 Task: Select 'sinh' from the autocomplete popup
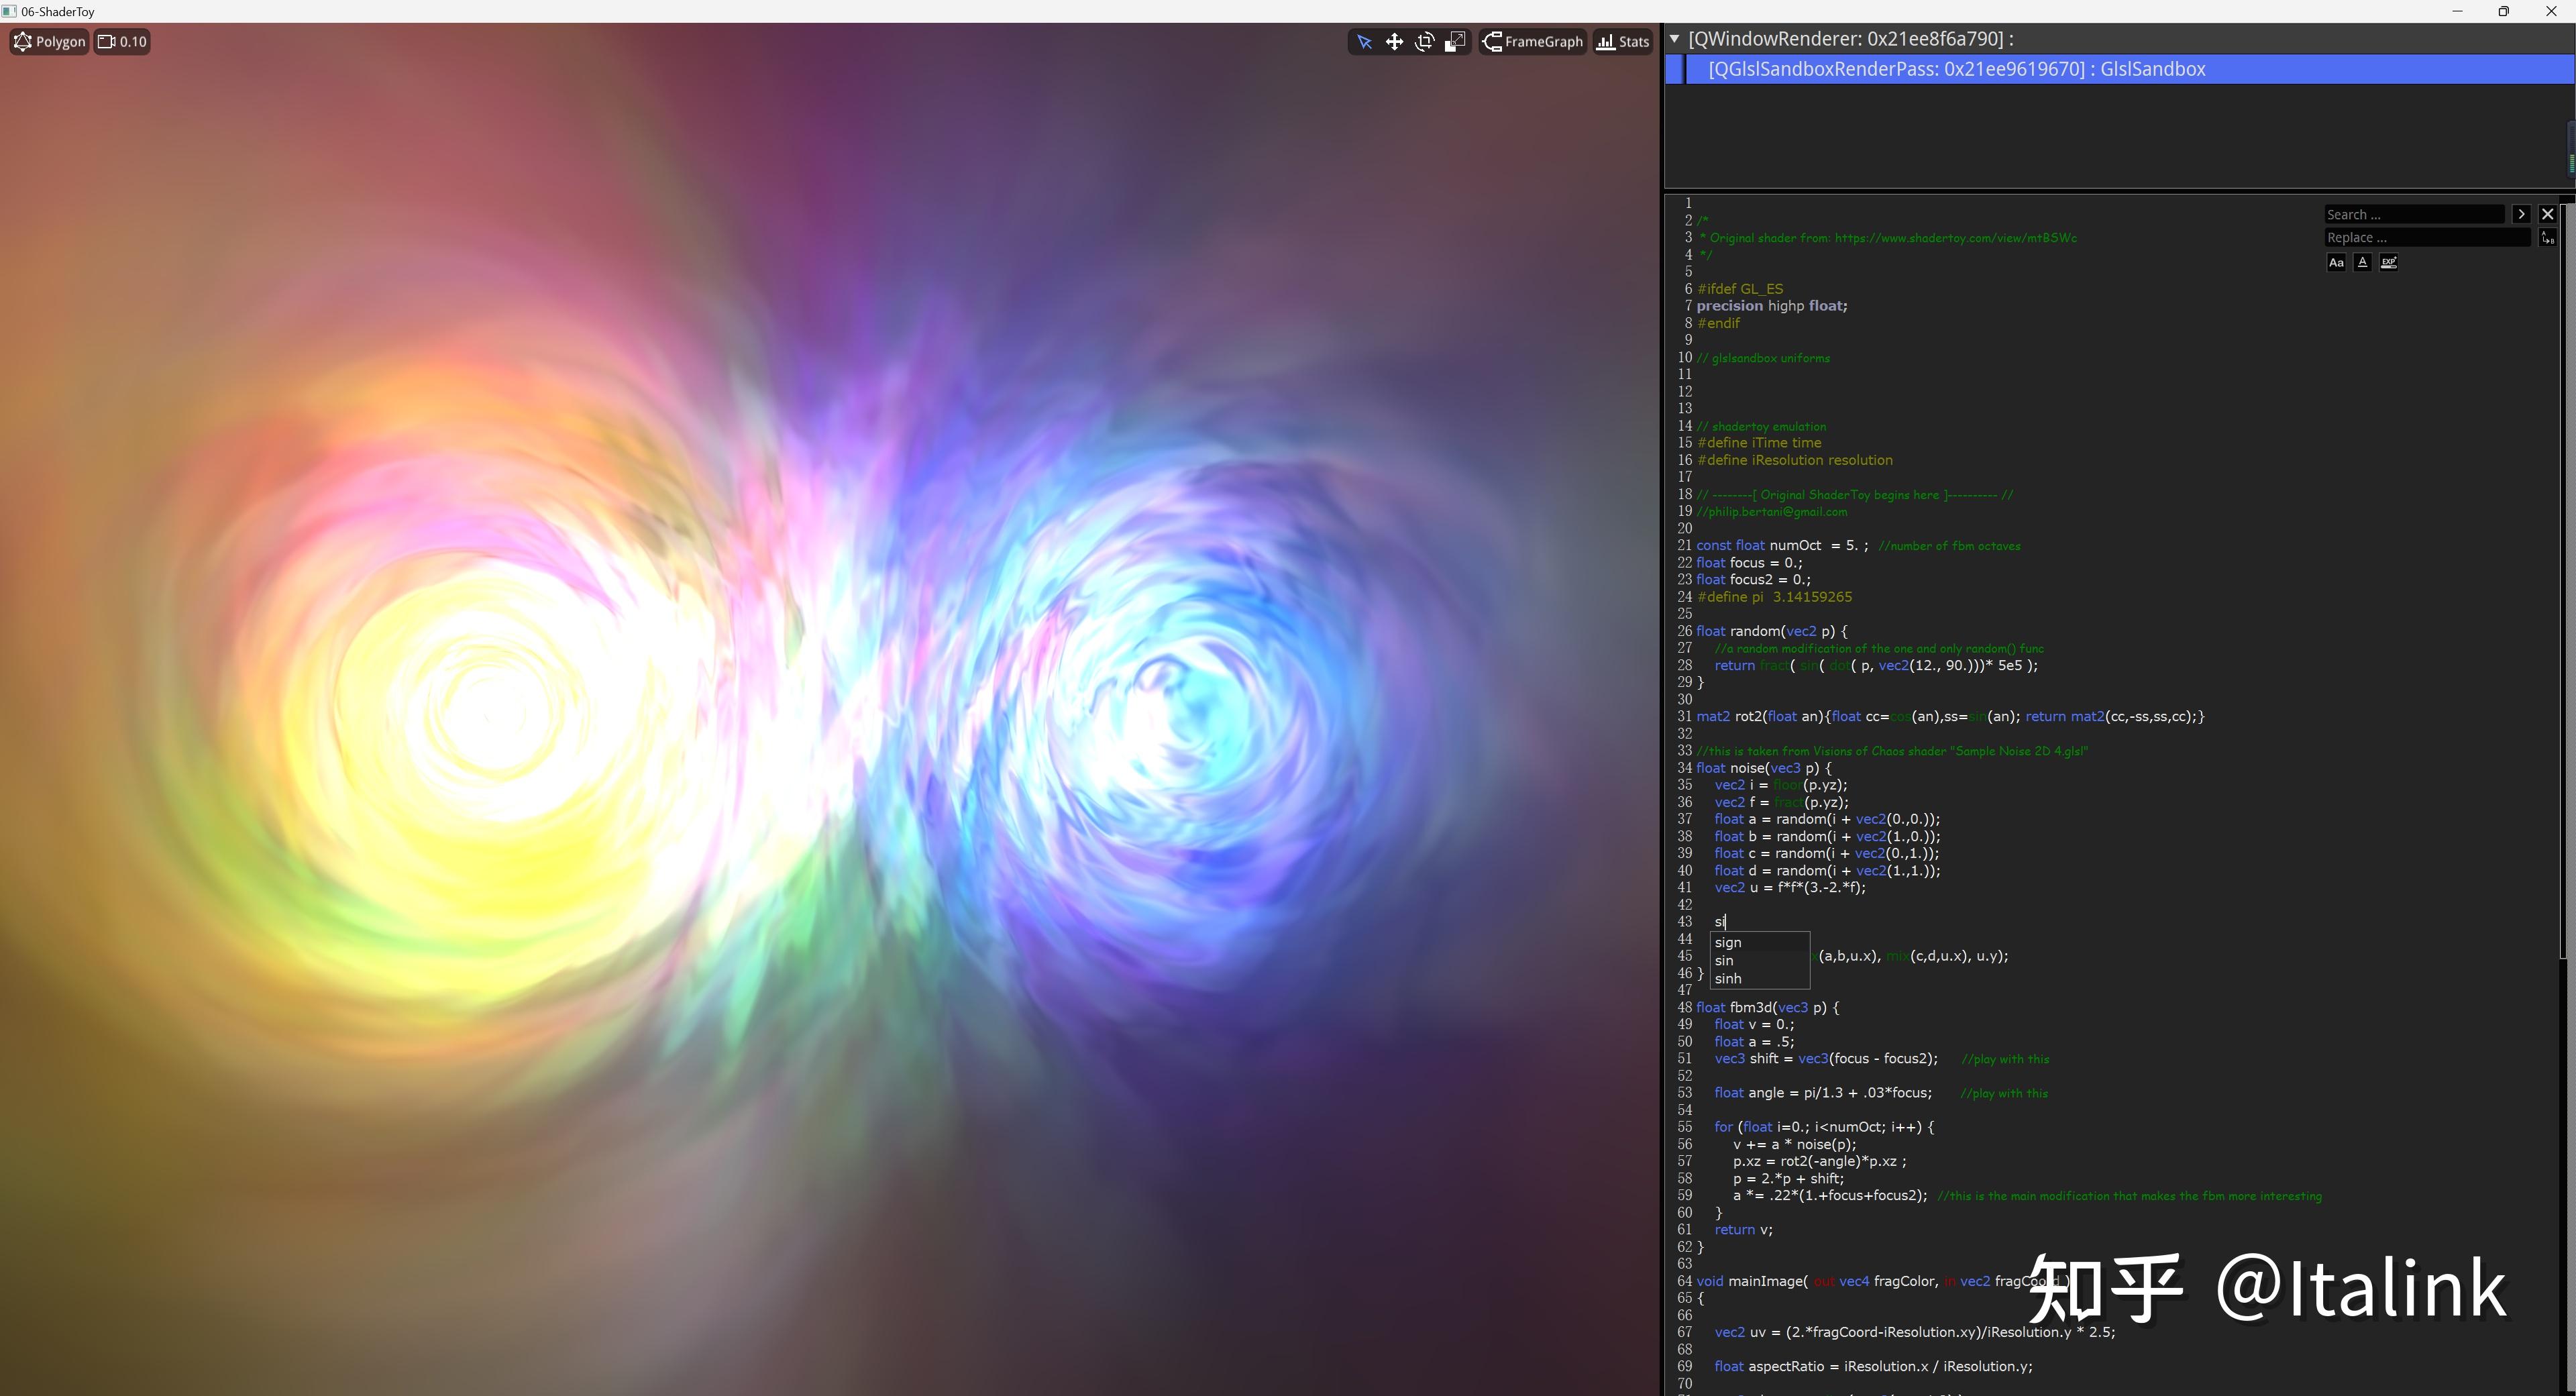coord(1728,978)
